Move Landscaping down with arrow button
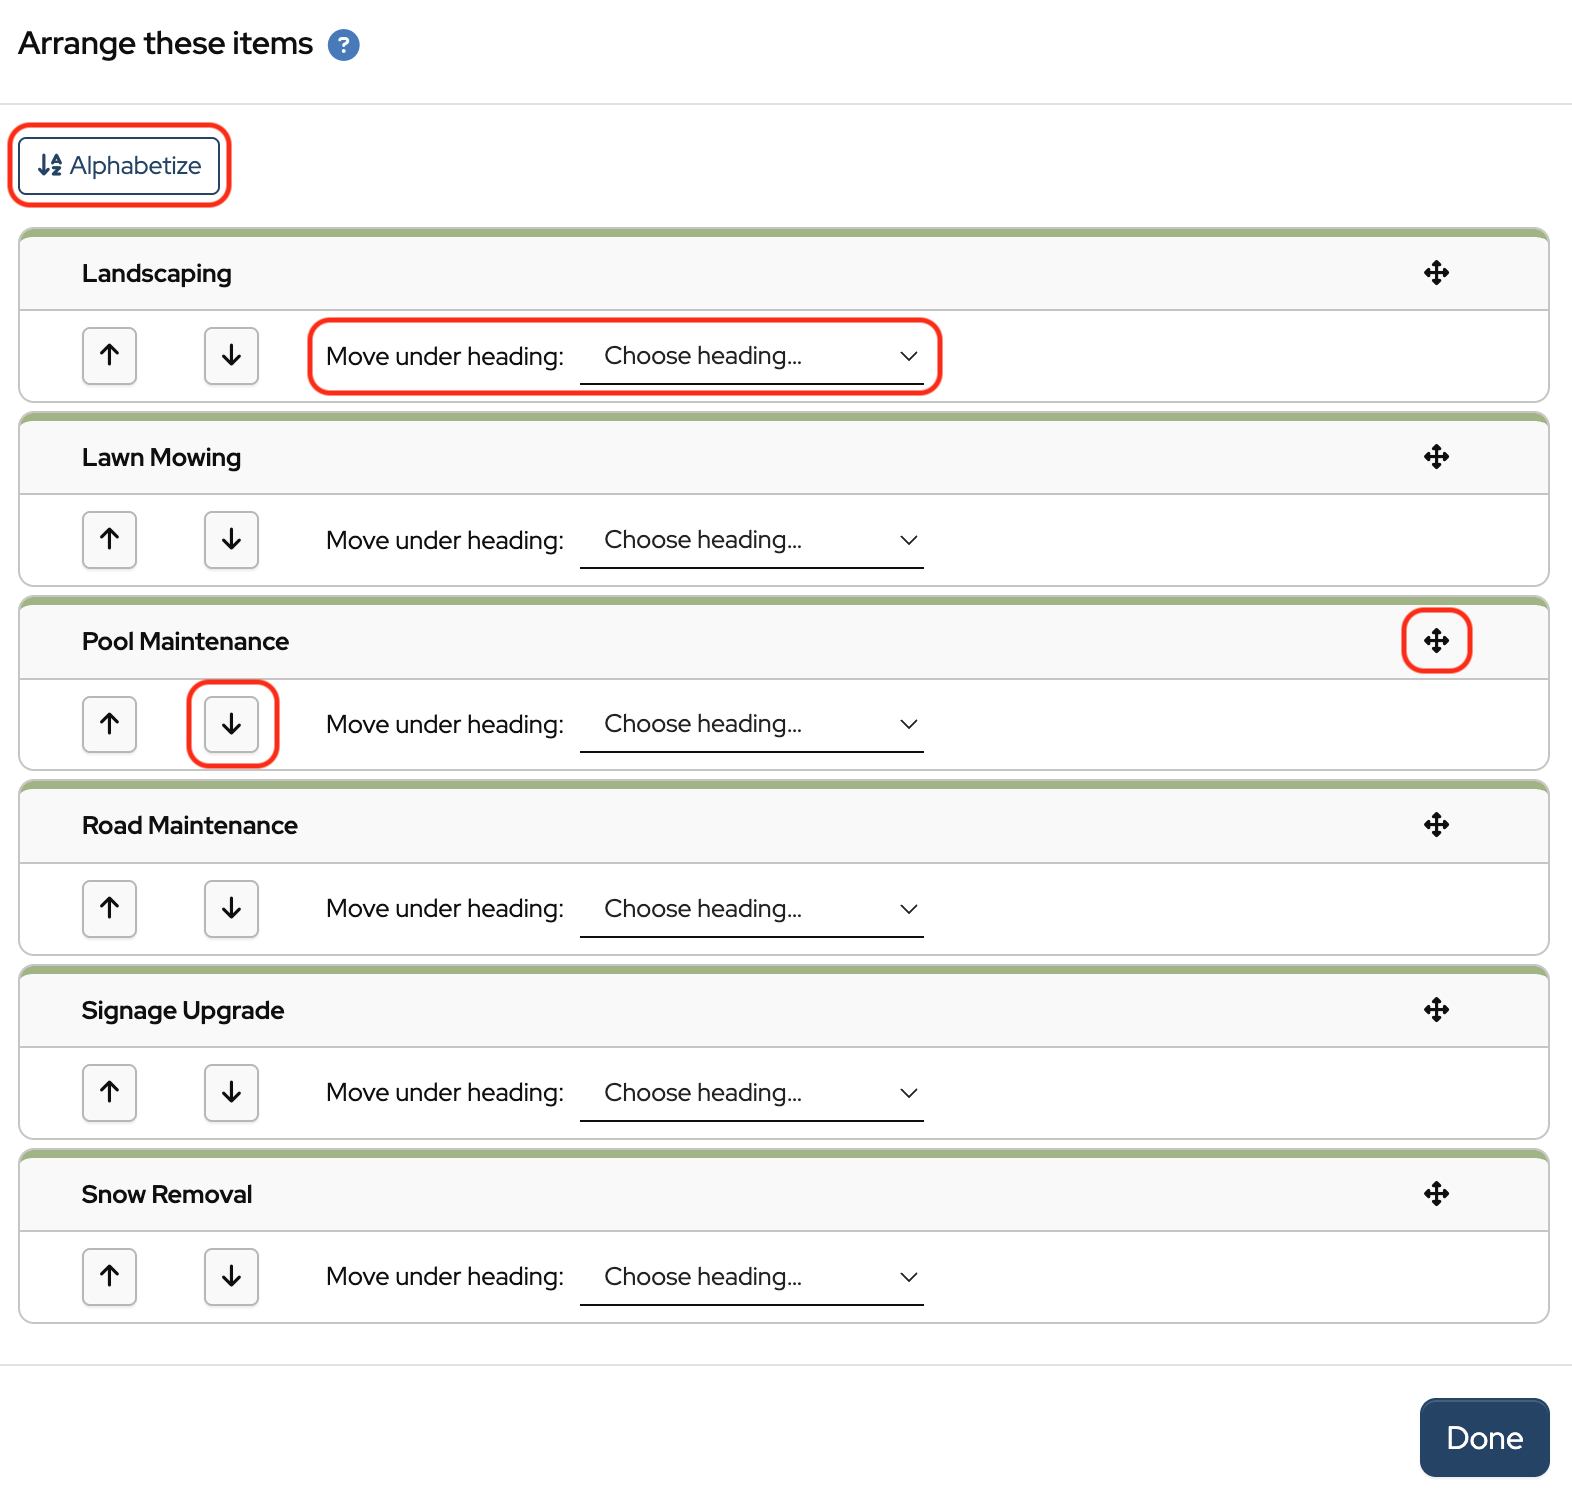Viewport: 1572px width, 1504px height. (231, 356)
